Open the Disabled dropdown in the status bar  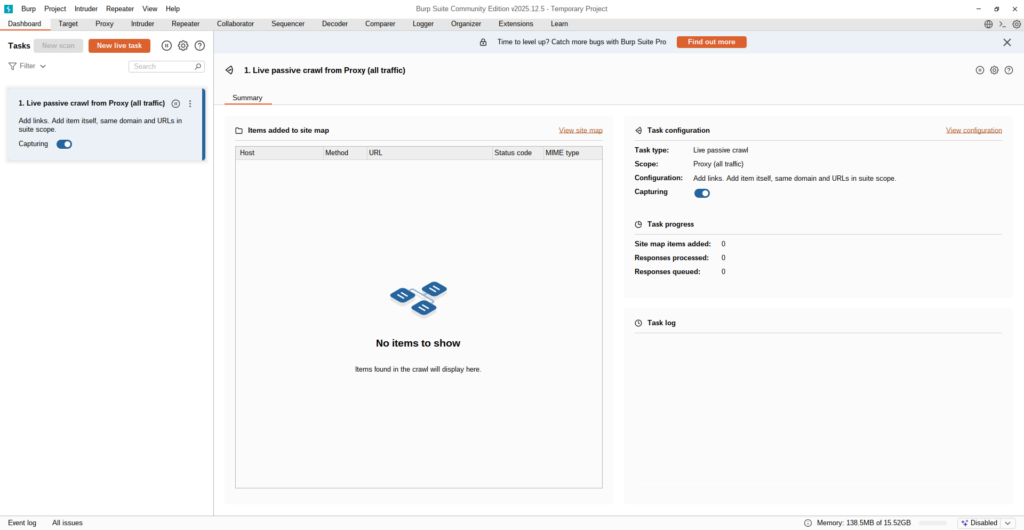tap(1007, 522)
